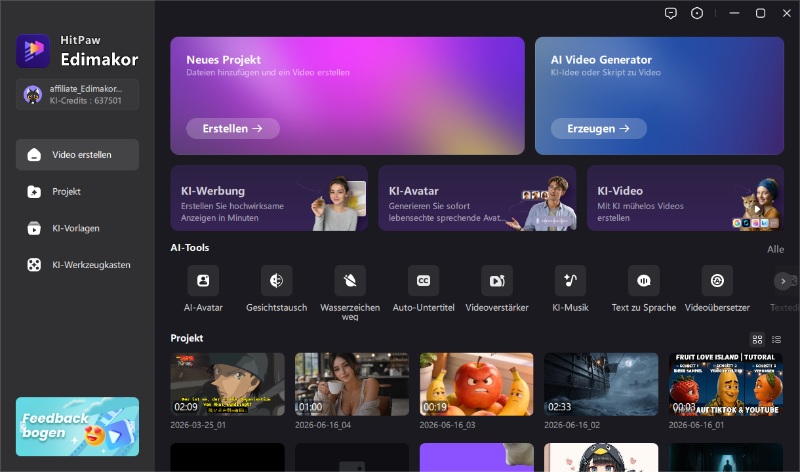
Task: Open the feedback message icon in title bar
Action: 671,13
